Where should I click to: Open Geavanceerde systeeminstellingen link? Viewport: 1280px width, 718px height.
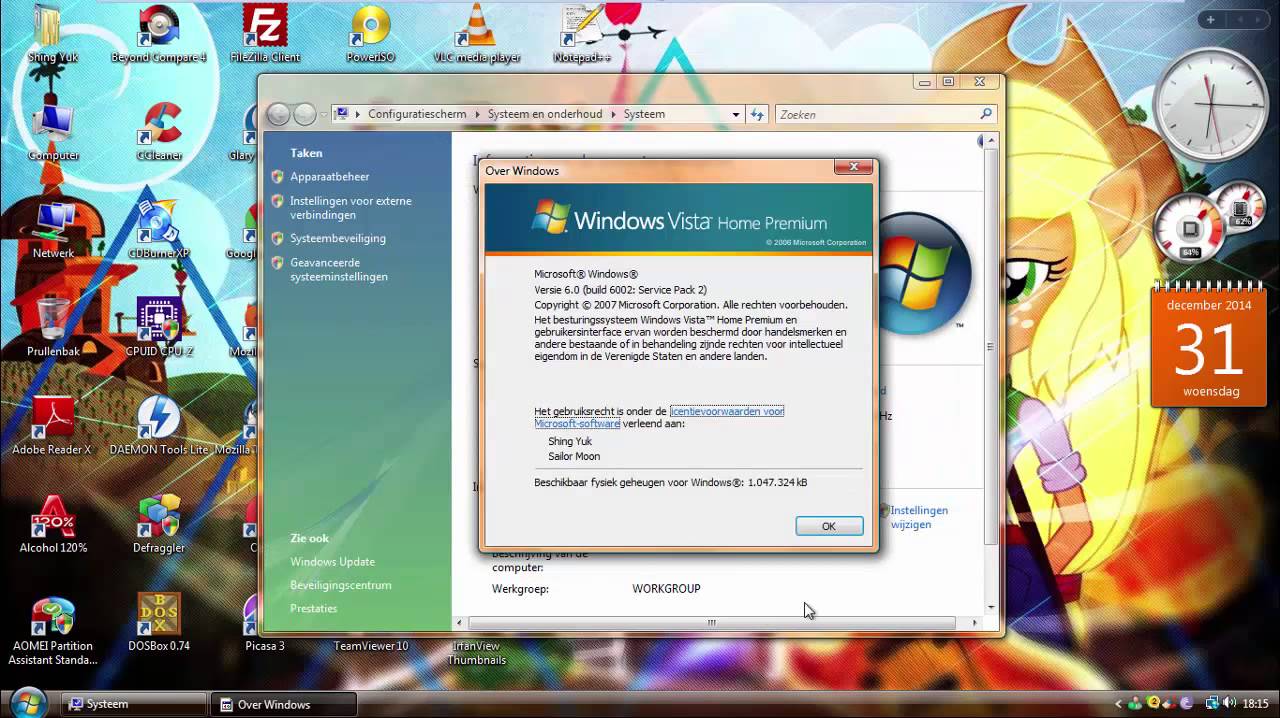(x=338, y=270)
